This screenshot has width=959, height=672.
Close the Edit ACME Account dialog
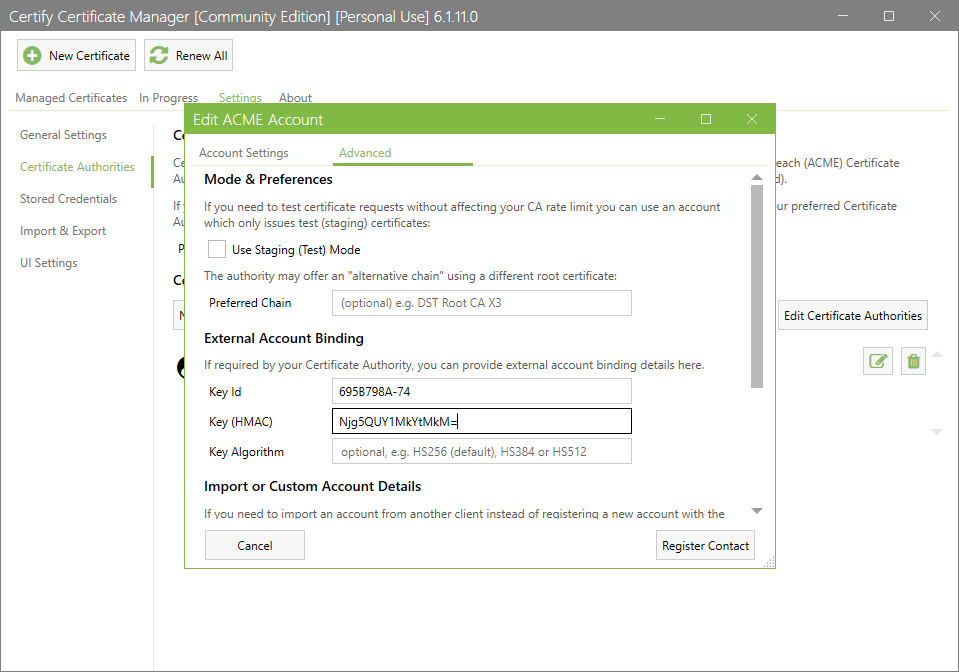pyautogui.click(x=752, y=119)
